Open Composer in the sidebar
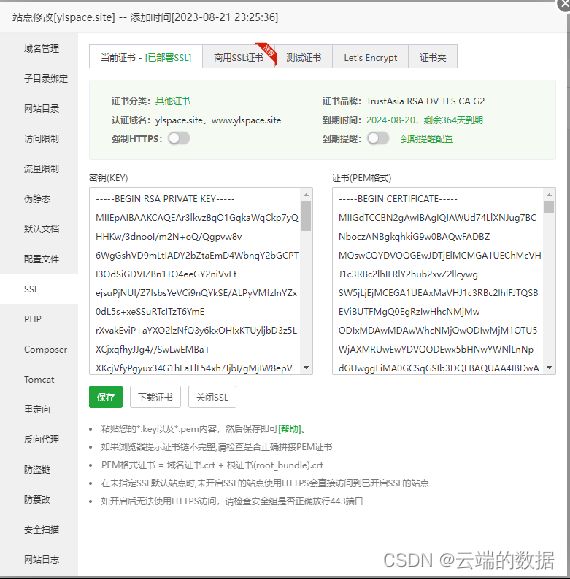Viewport: 570px width, 579px height. click(x=46, y=349)
